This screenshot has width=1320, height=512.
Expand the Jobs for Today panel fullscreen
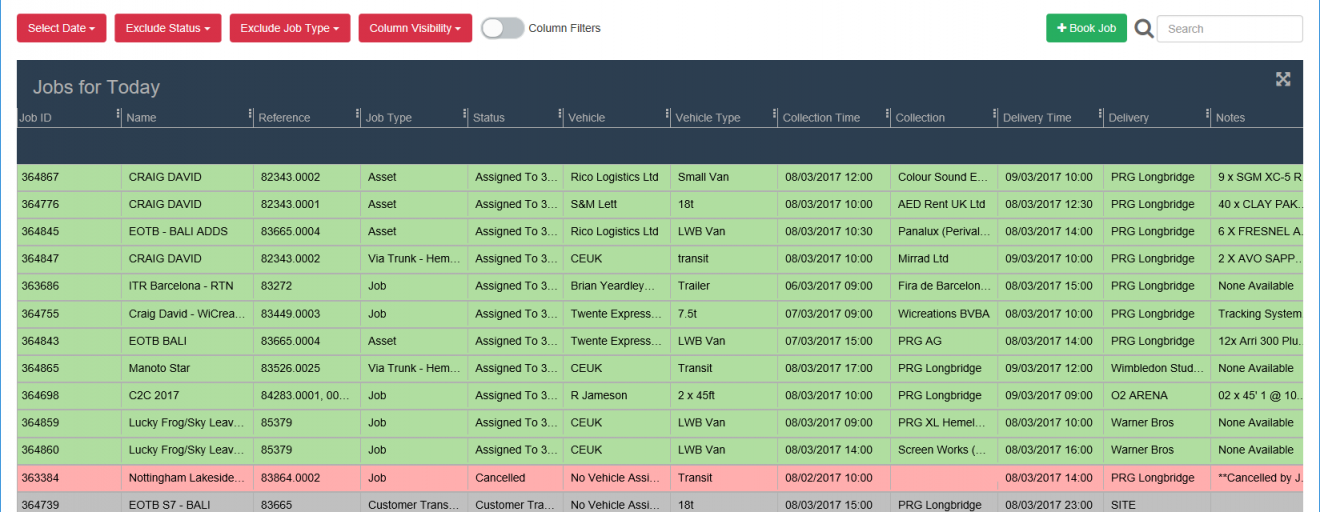pyautogui.click(x=1283, y=80)
